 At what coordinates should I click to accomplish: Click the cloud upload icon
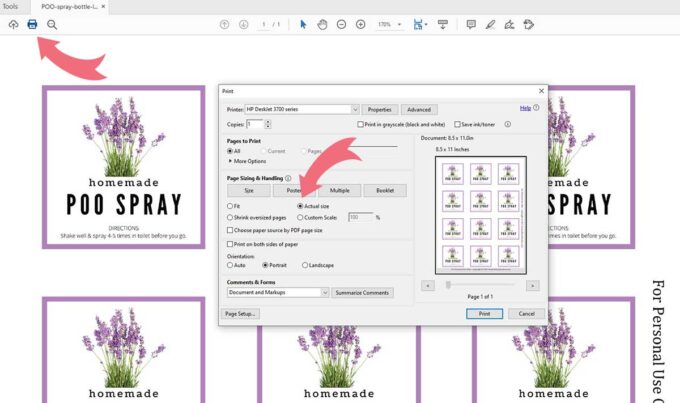click(12, 24)
